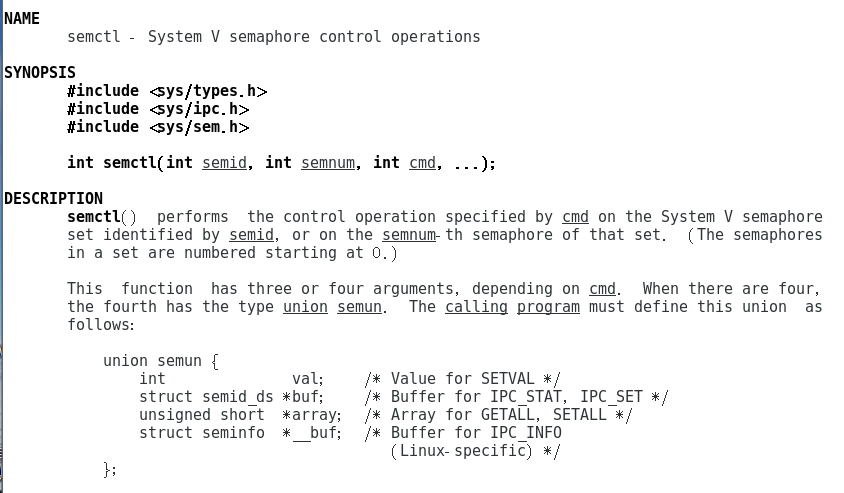844x493 pixels.
Task: Click the underlined word "calling"
Action: (x=476, y=307)
